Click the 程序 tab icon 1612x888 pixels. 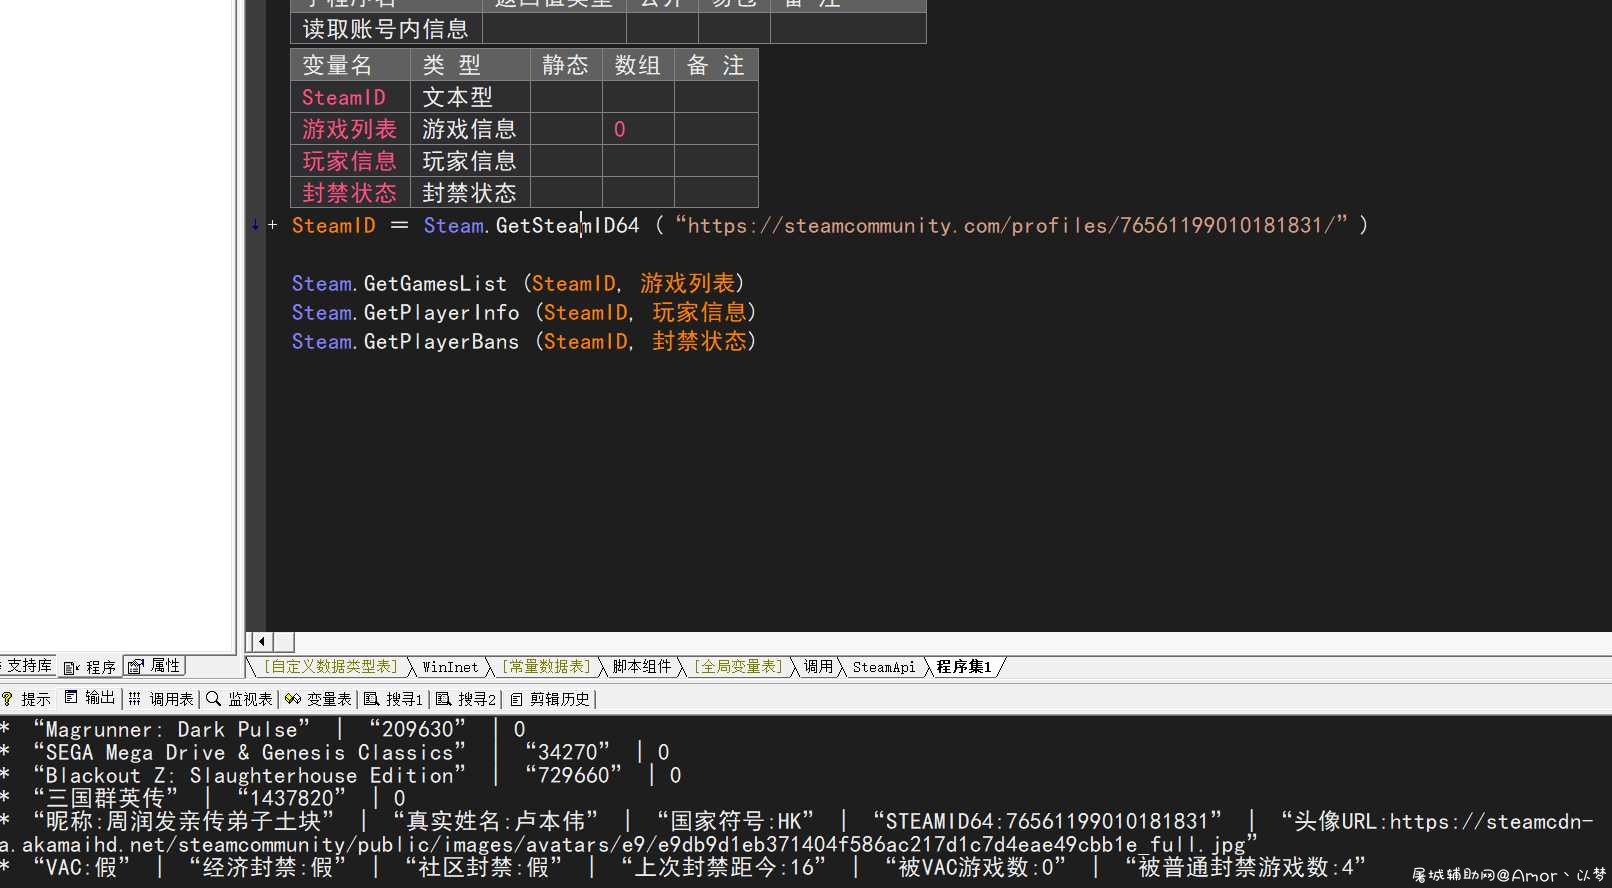[71, 668]
